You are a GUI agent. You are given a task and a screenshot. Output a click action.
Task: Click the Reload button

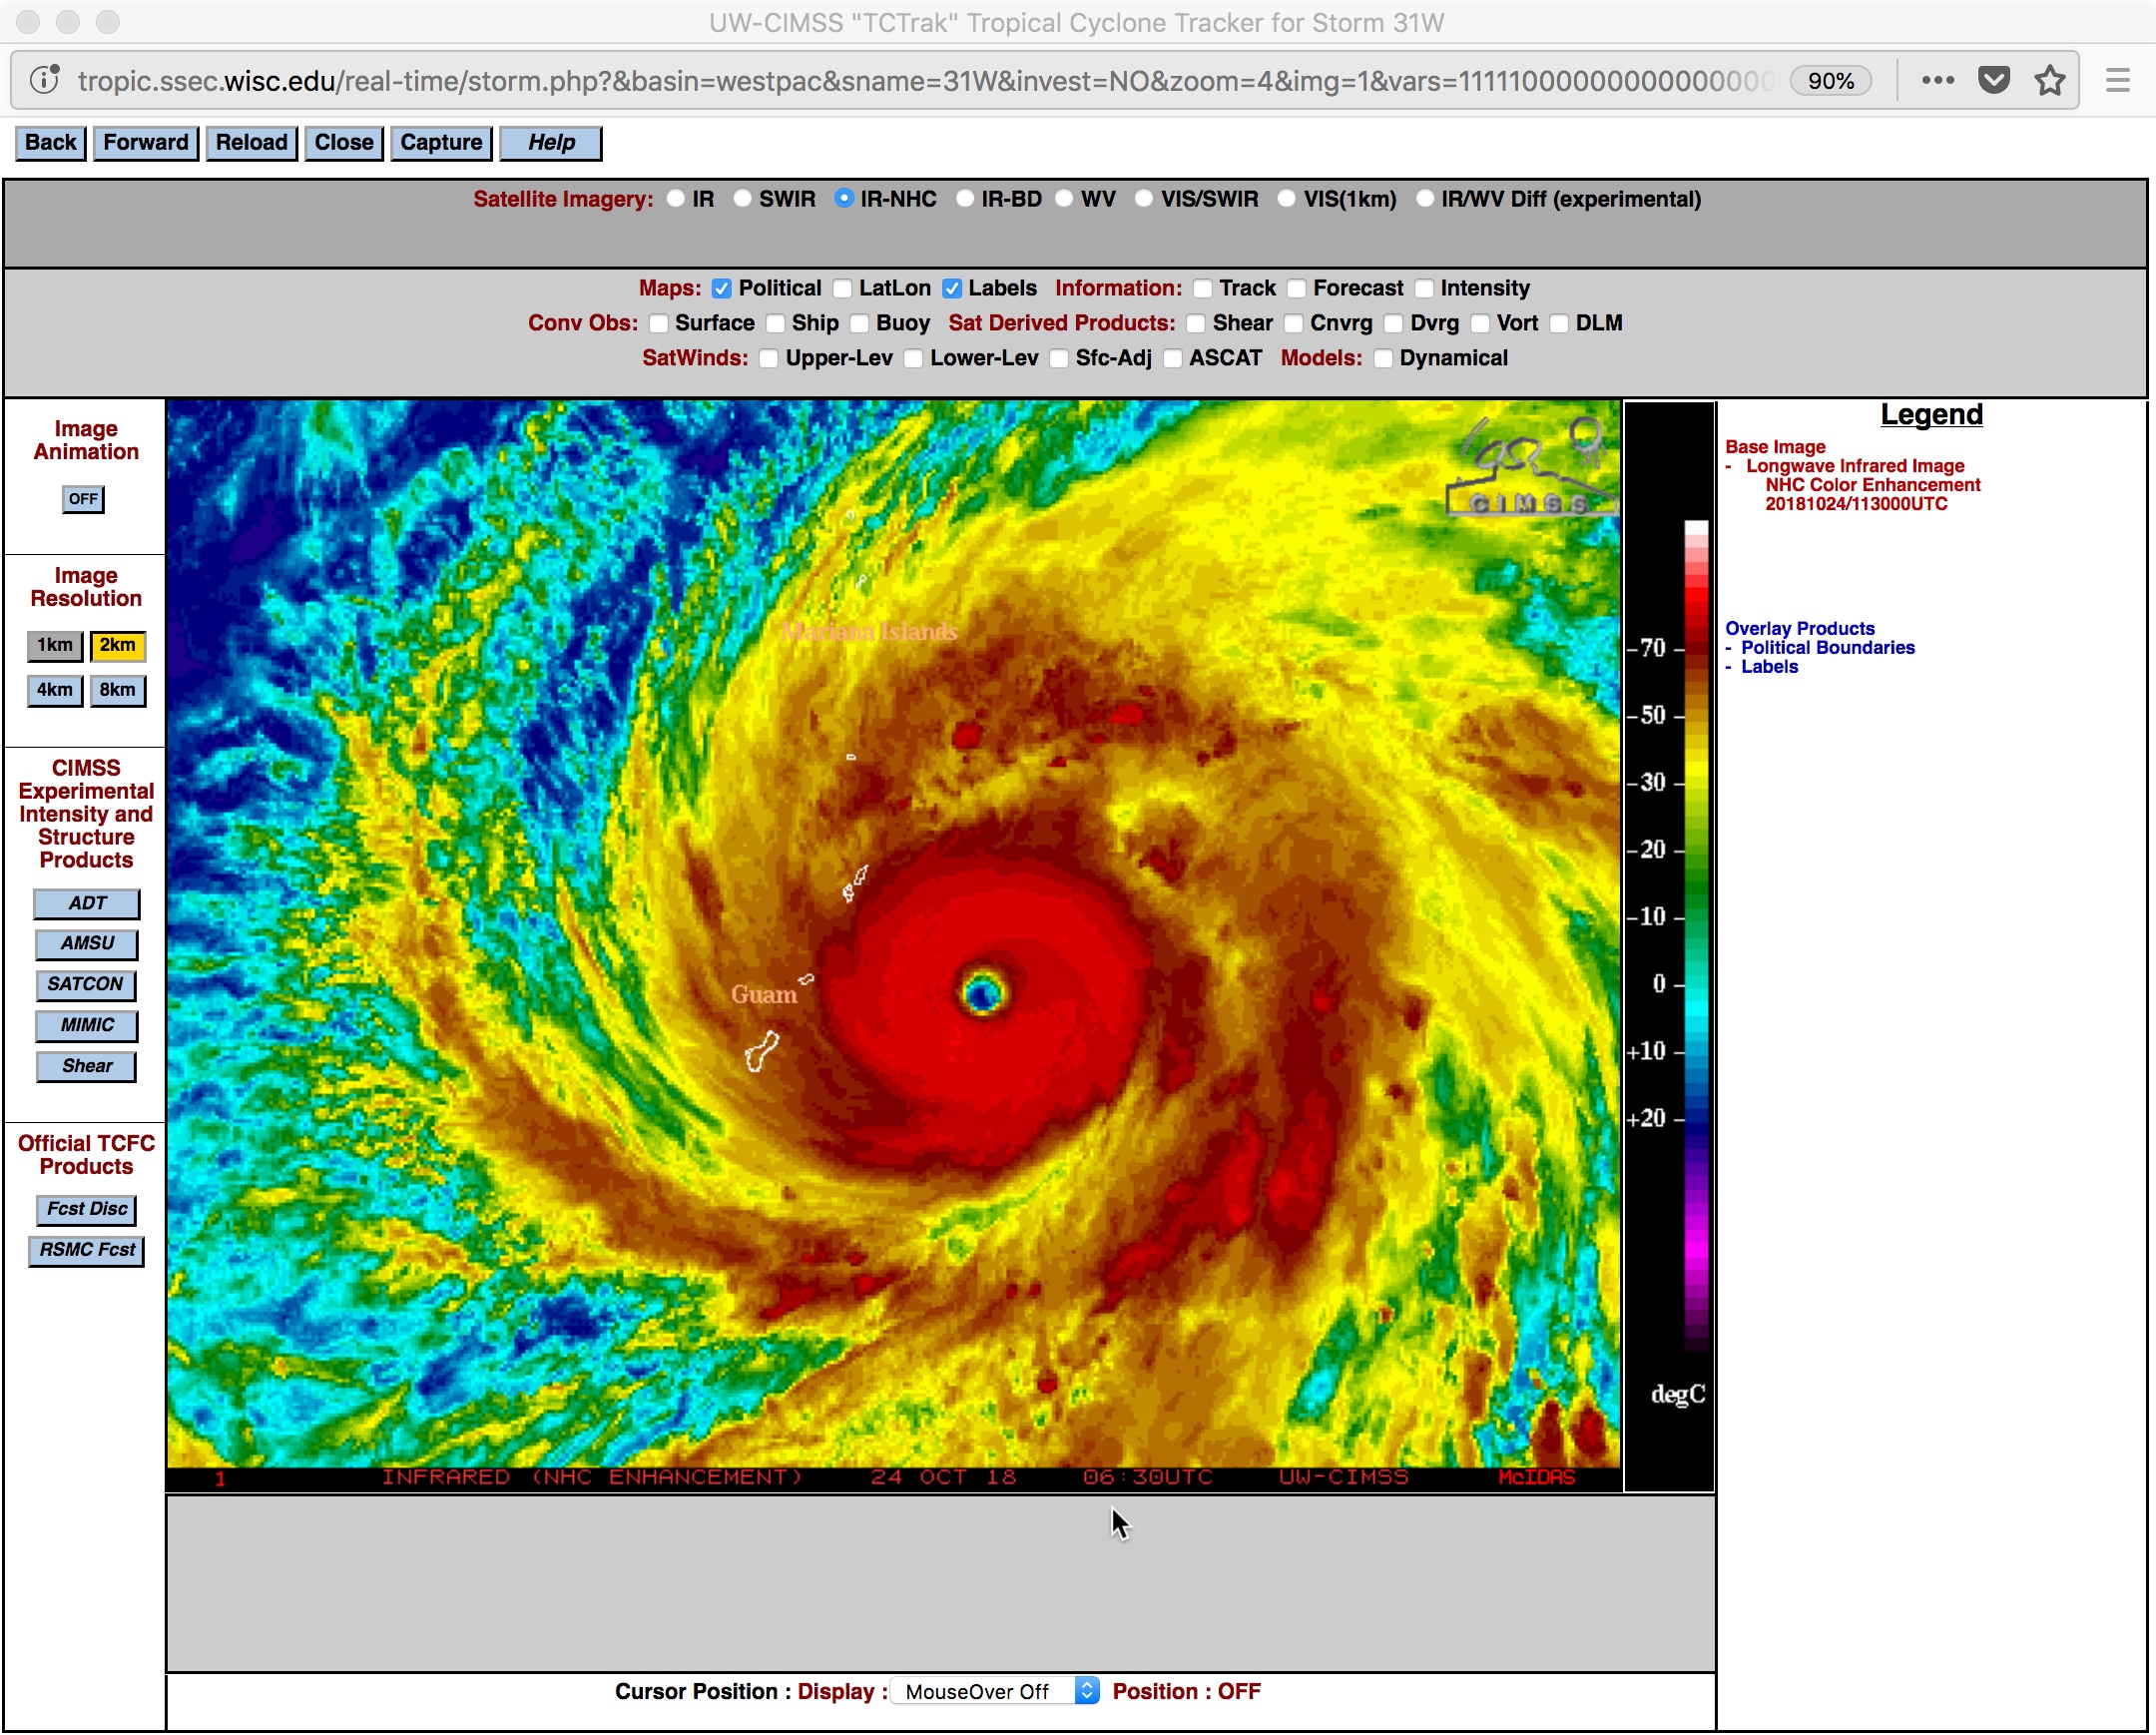coord(251,142)
